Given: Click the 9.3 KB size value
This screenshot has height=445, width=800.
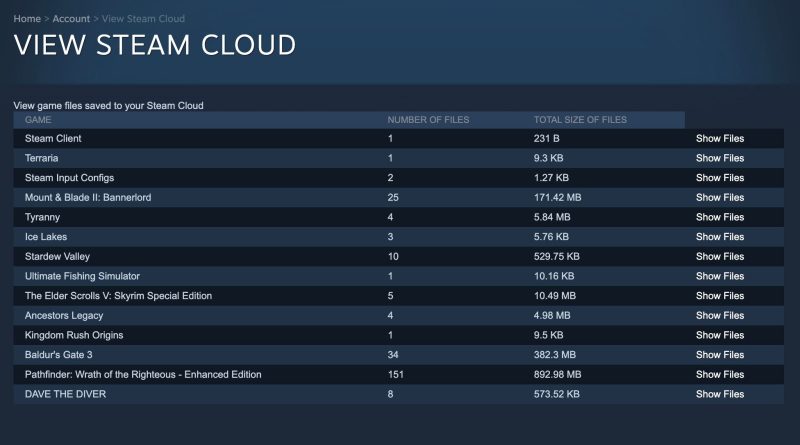Looking at the screenshot, I should pyautogui.click(x=548, y=158).
